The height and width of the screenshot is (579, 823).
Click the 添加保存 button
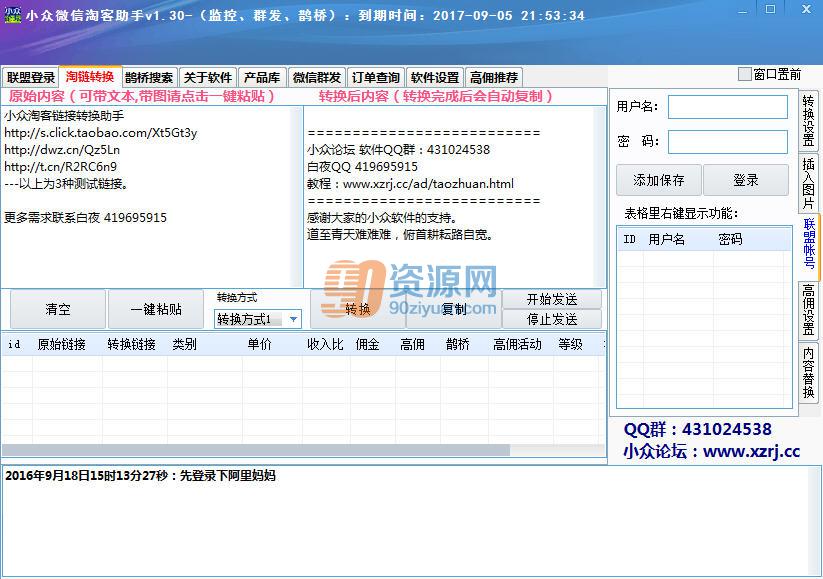pyautogui.click(x=659, y=180)
